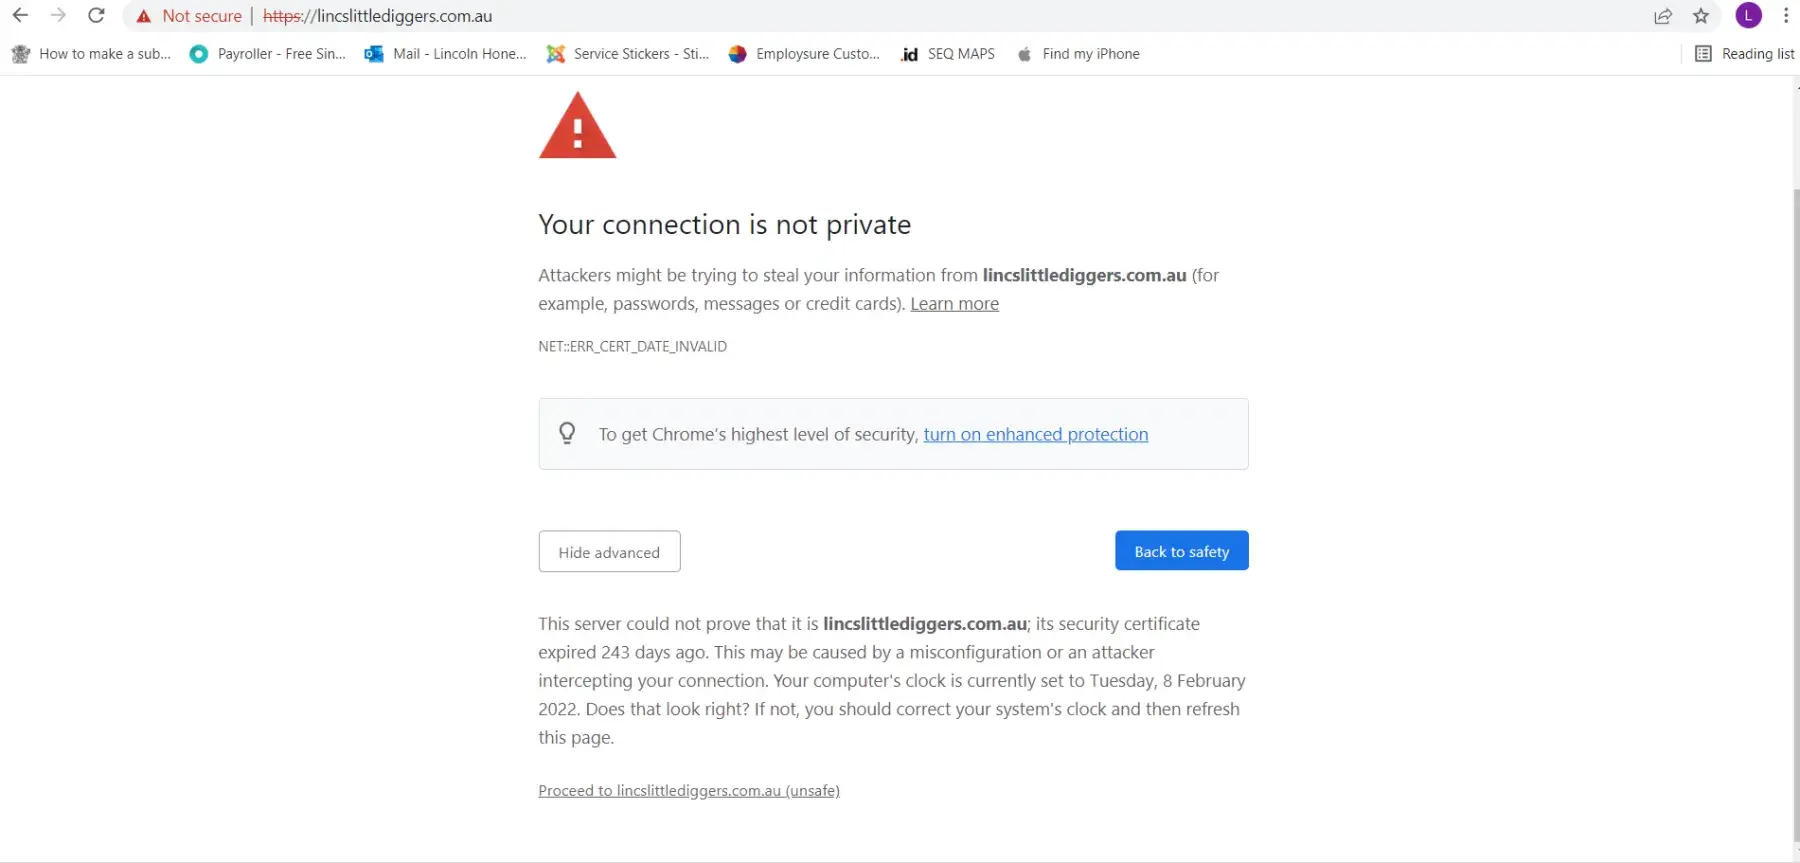Open the Reading list panel
This screenshot has height=863, width=1800.
coord(1745,54)
